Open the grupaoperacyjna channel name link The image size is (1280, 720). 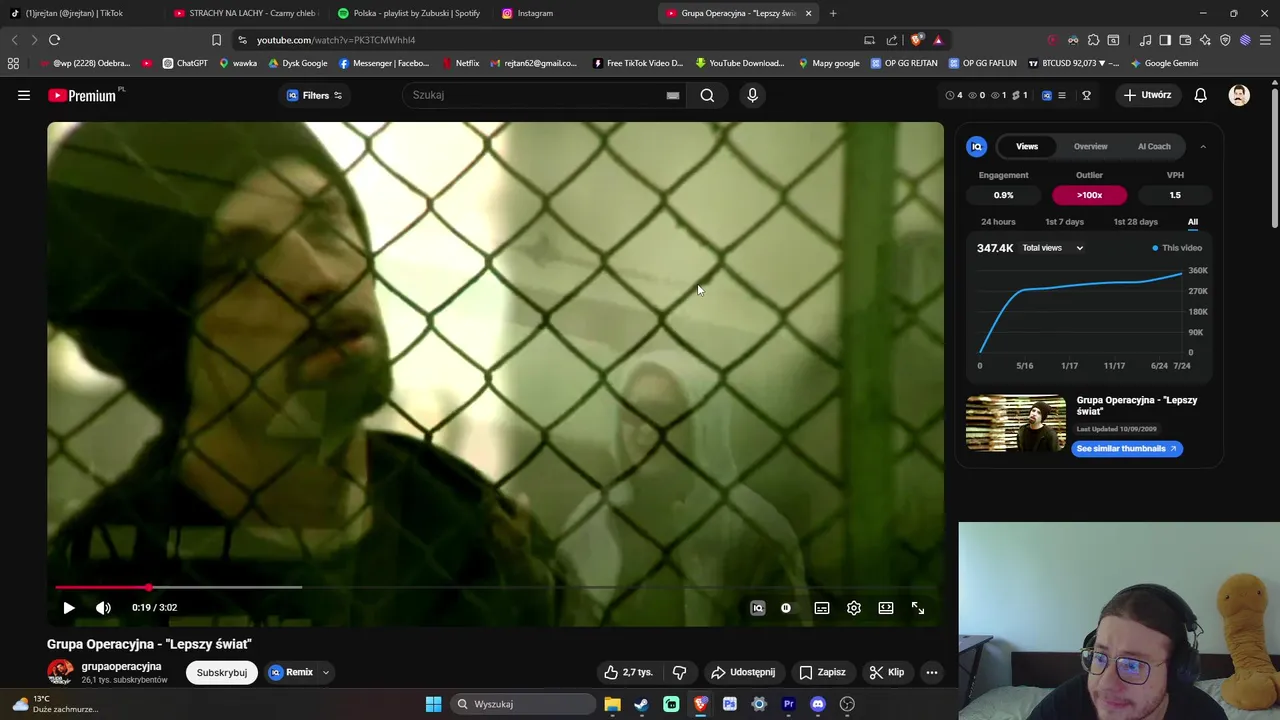pyautogui.click(x=121, y=666)
